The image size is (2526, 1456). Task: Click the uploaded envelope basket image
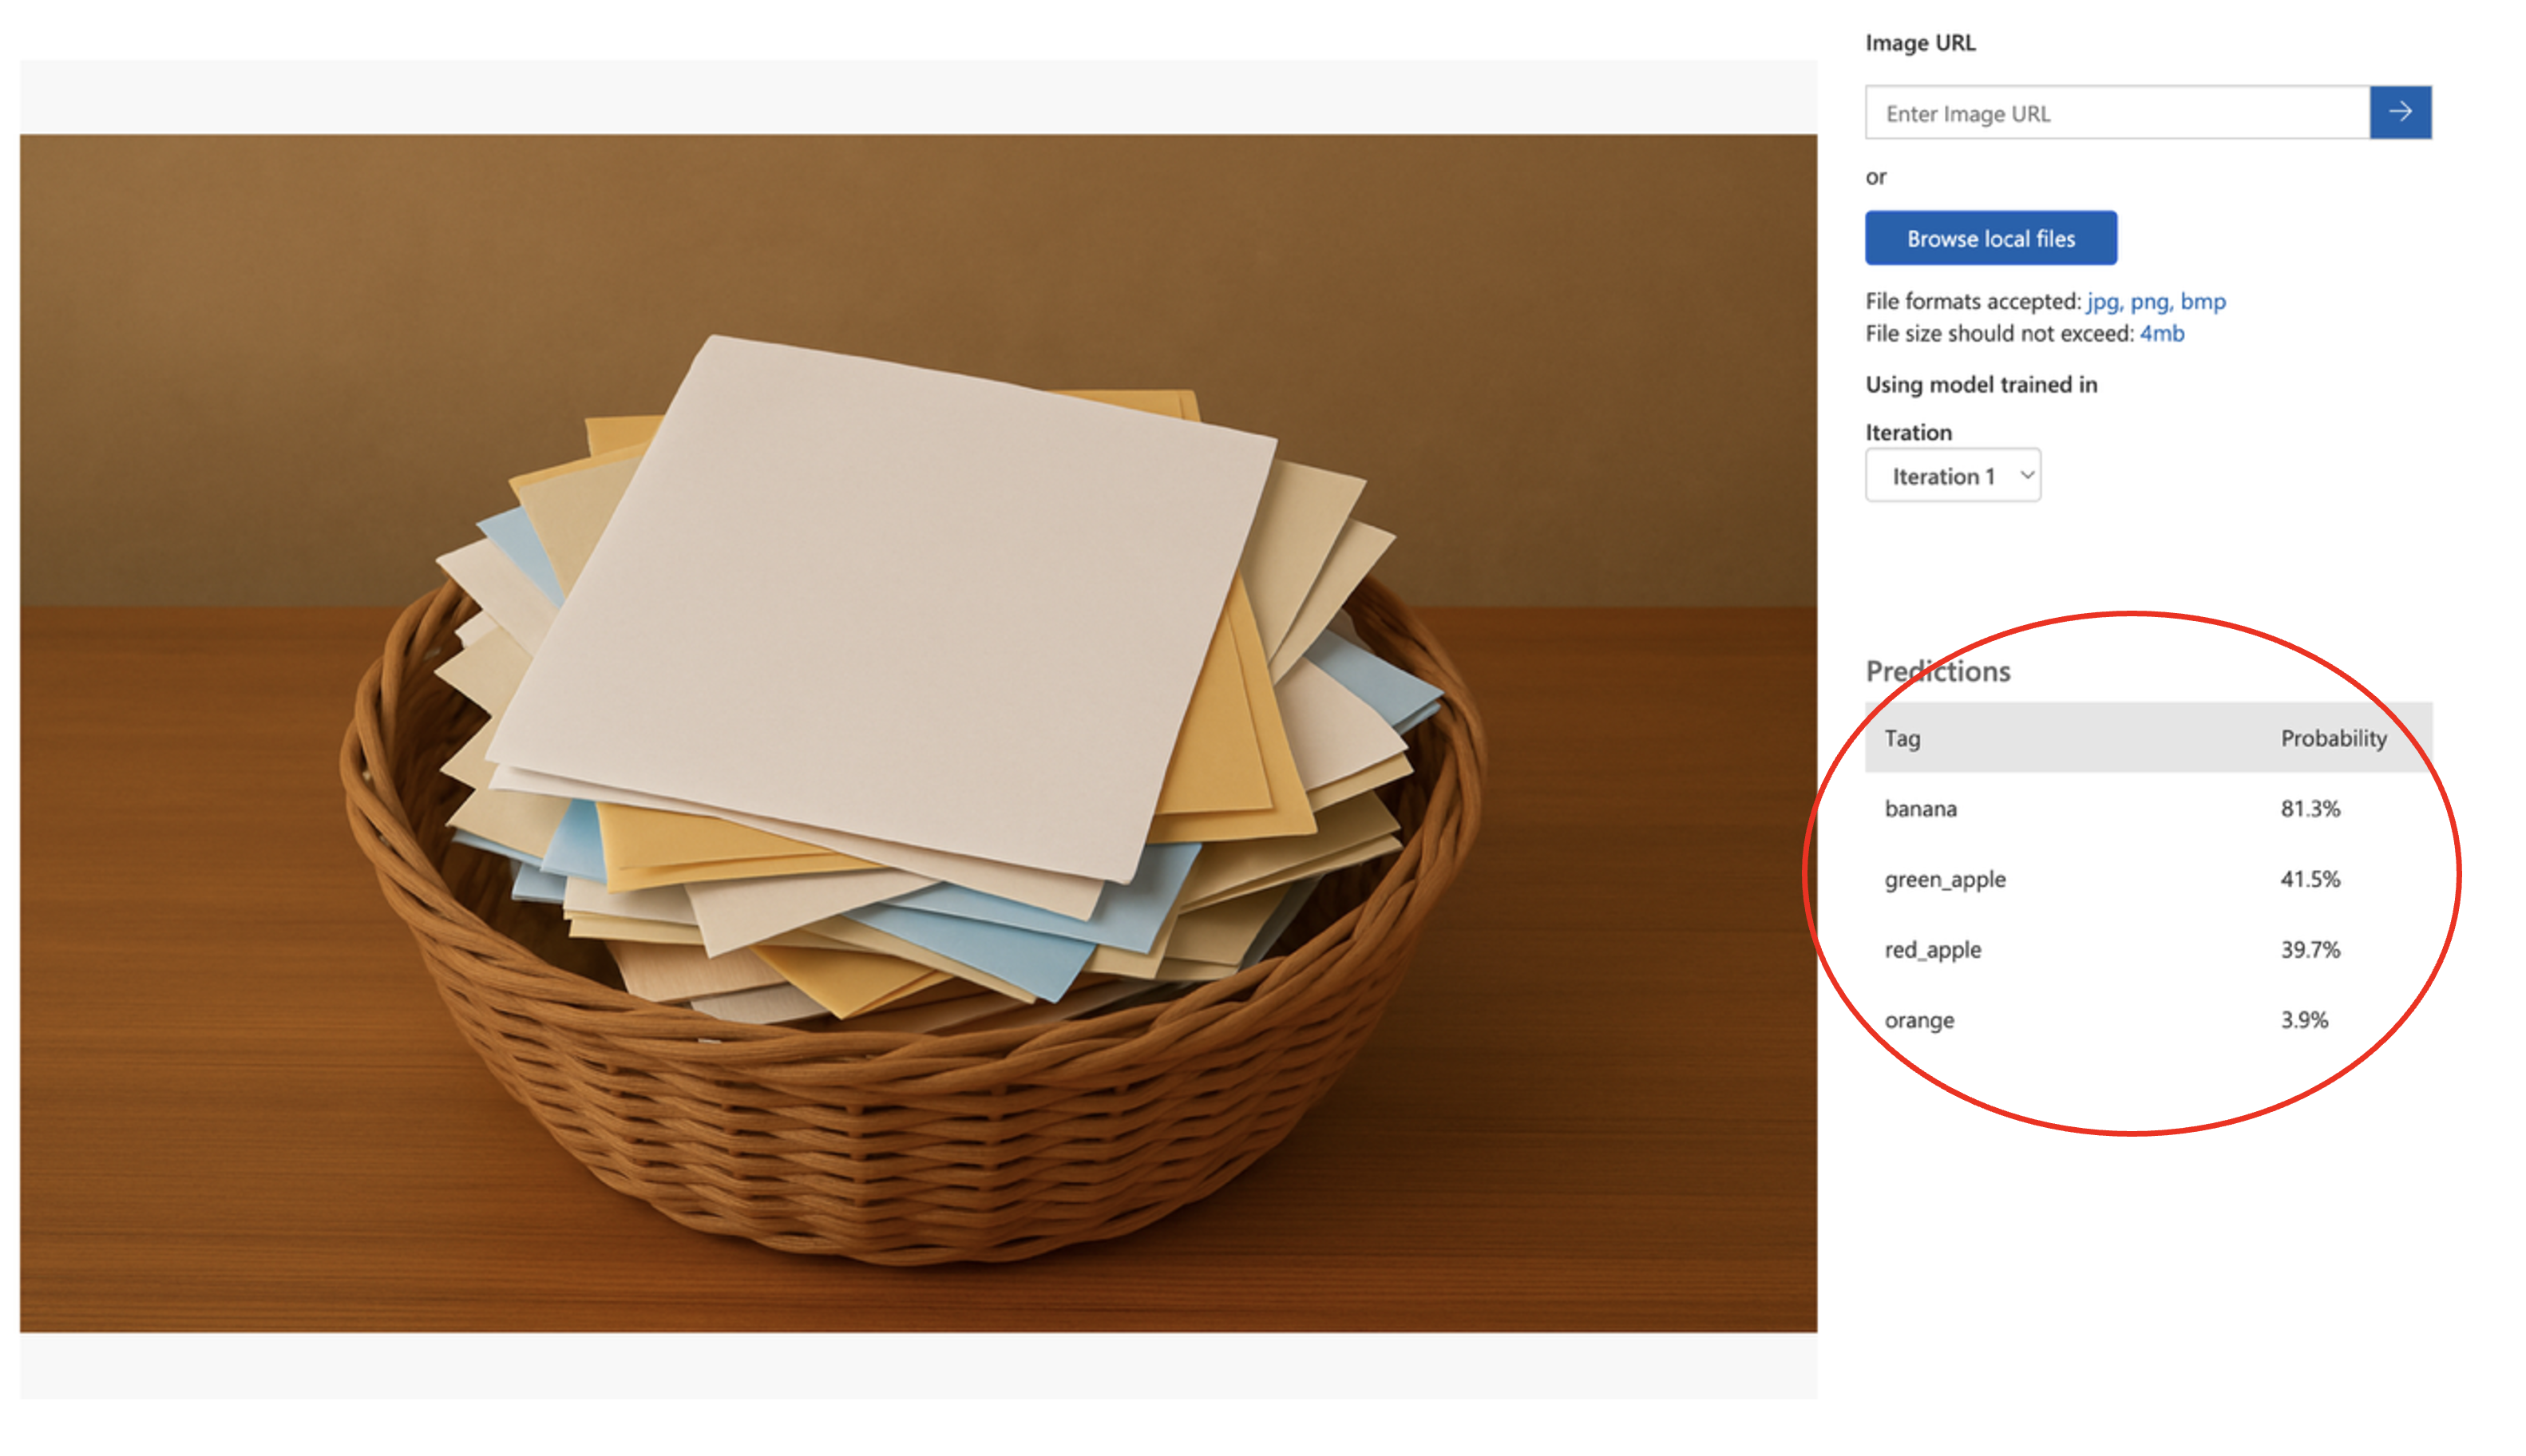coord(918,733)
